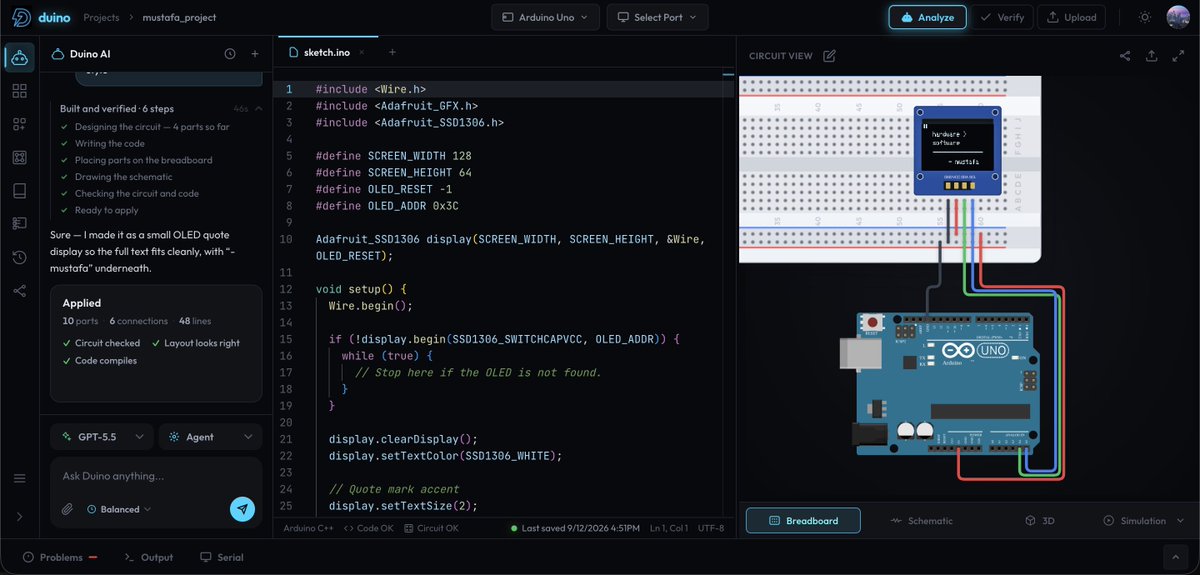Click the duino logo icon
The width and height of the screenshot is (1200, 575).
(20, 17)
